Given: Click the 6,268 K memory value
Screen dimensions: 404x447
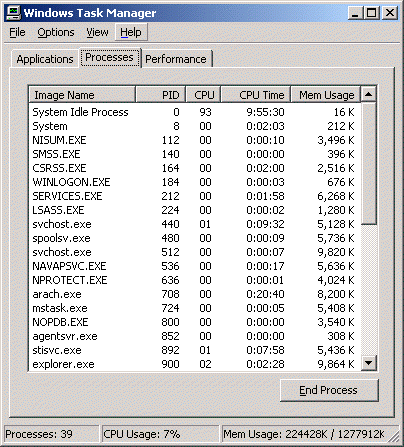Looking at the screenshot, I should (336, 196).
